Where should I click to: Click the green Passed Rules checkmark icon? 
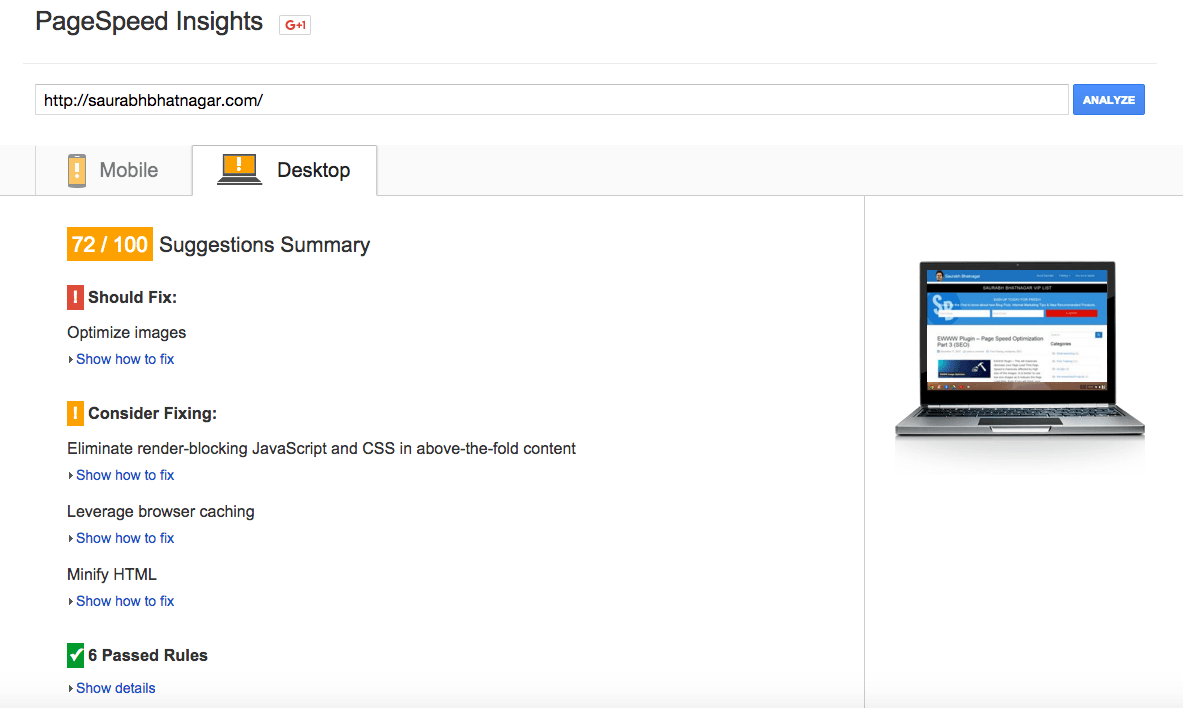(x=75, y=655)
